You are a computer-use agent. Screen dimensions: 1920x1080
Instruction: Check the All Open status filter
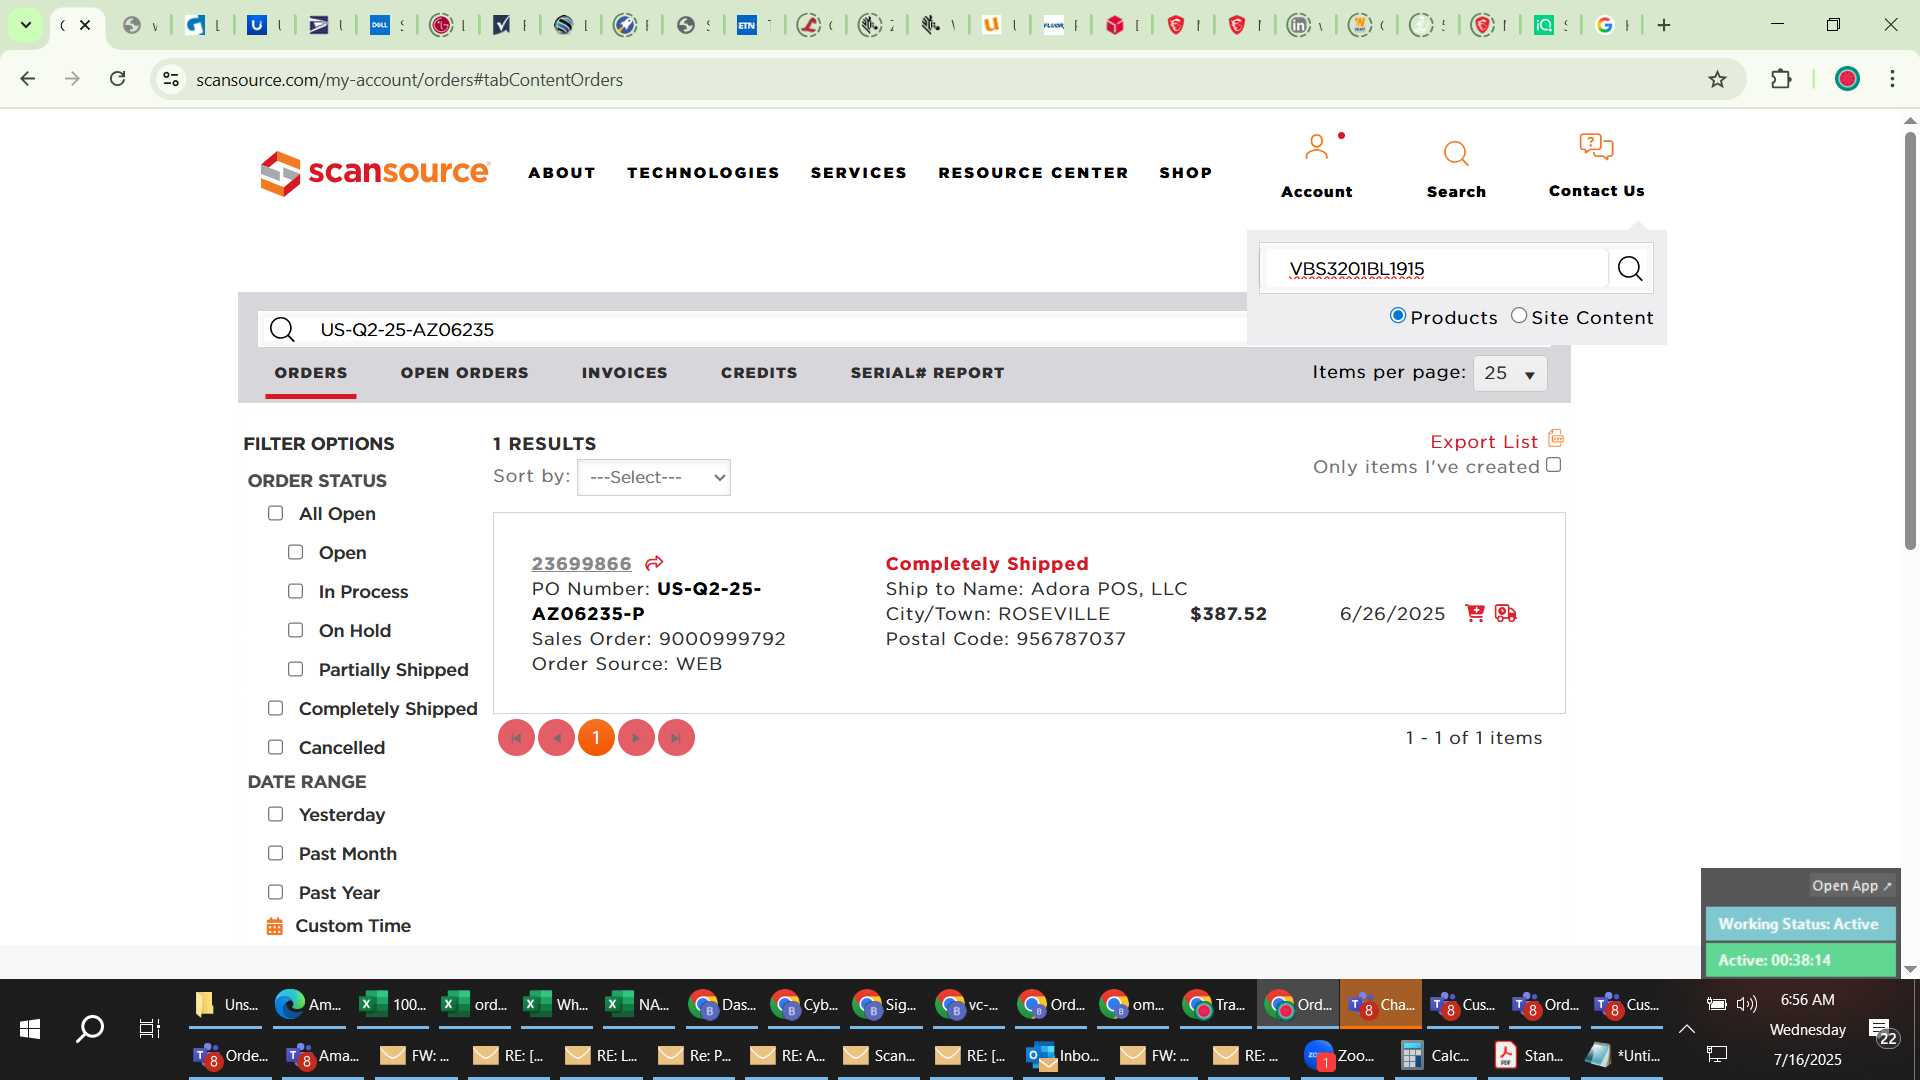pyautogui.click(x=275, y=513)
